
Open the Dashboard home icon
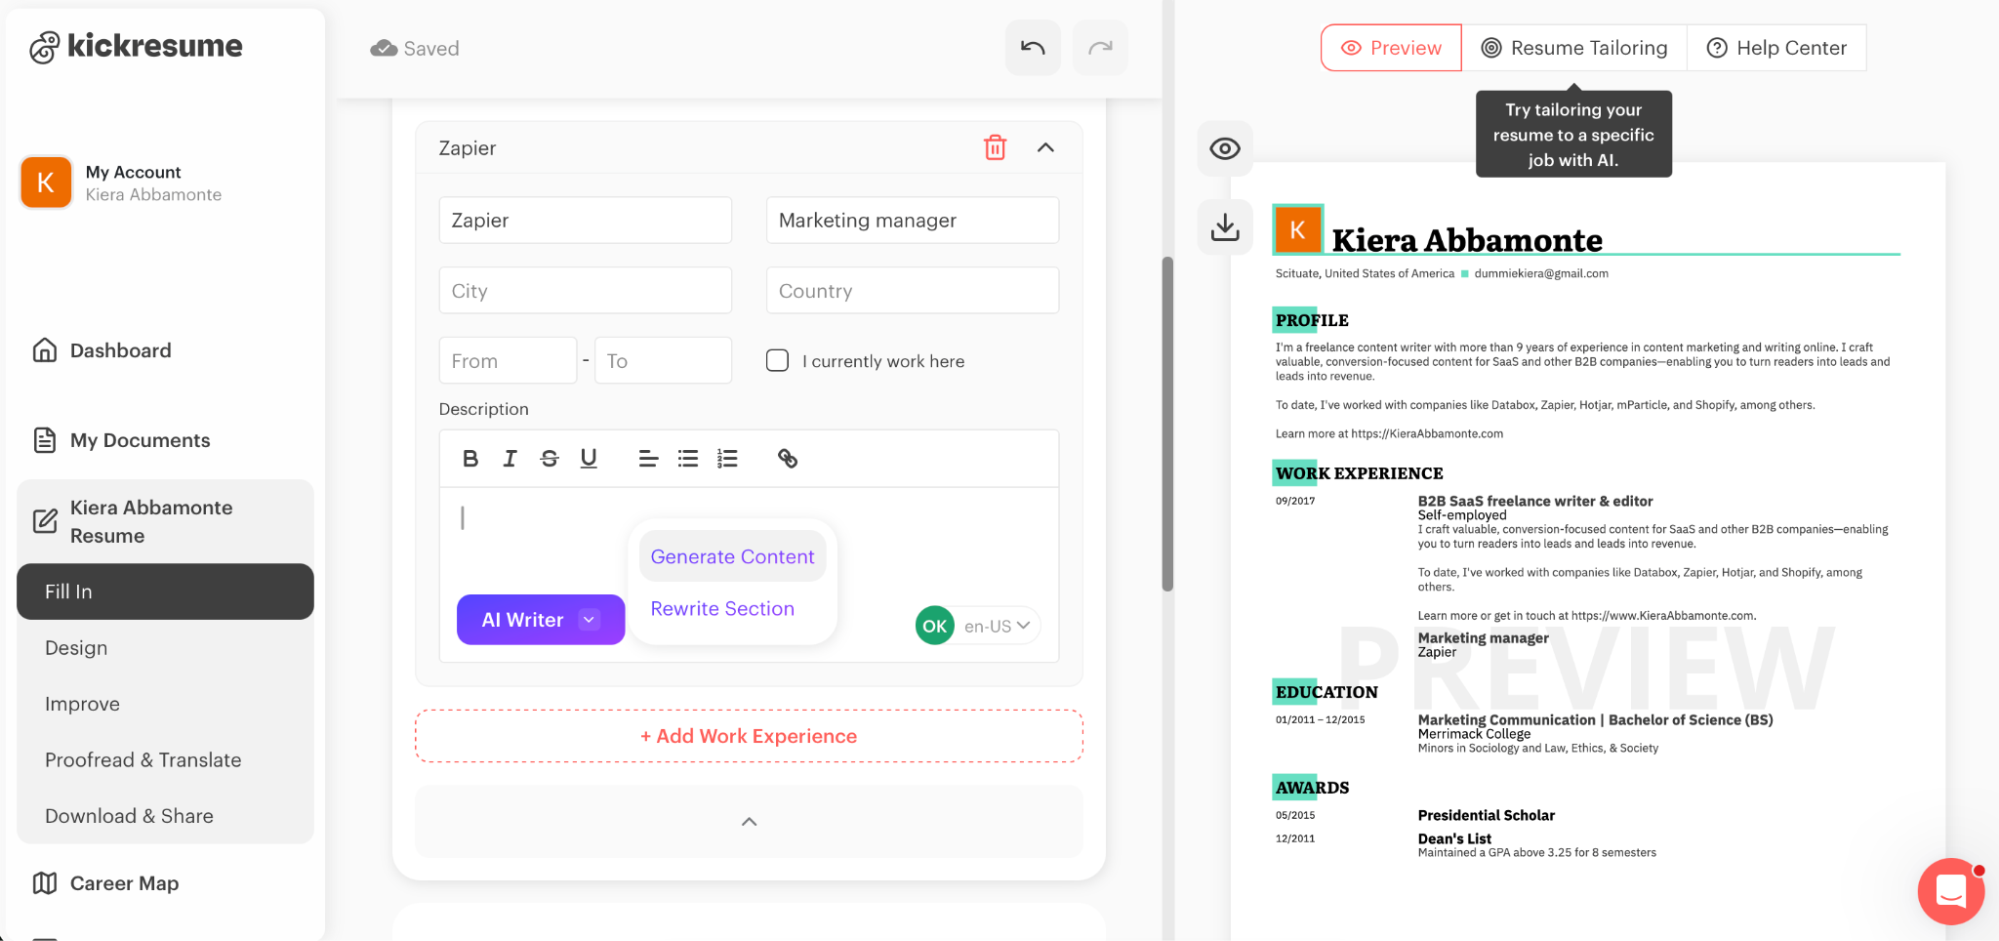[45, 350]
